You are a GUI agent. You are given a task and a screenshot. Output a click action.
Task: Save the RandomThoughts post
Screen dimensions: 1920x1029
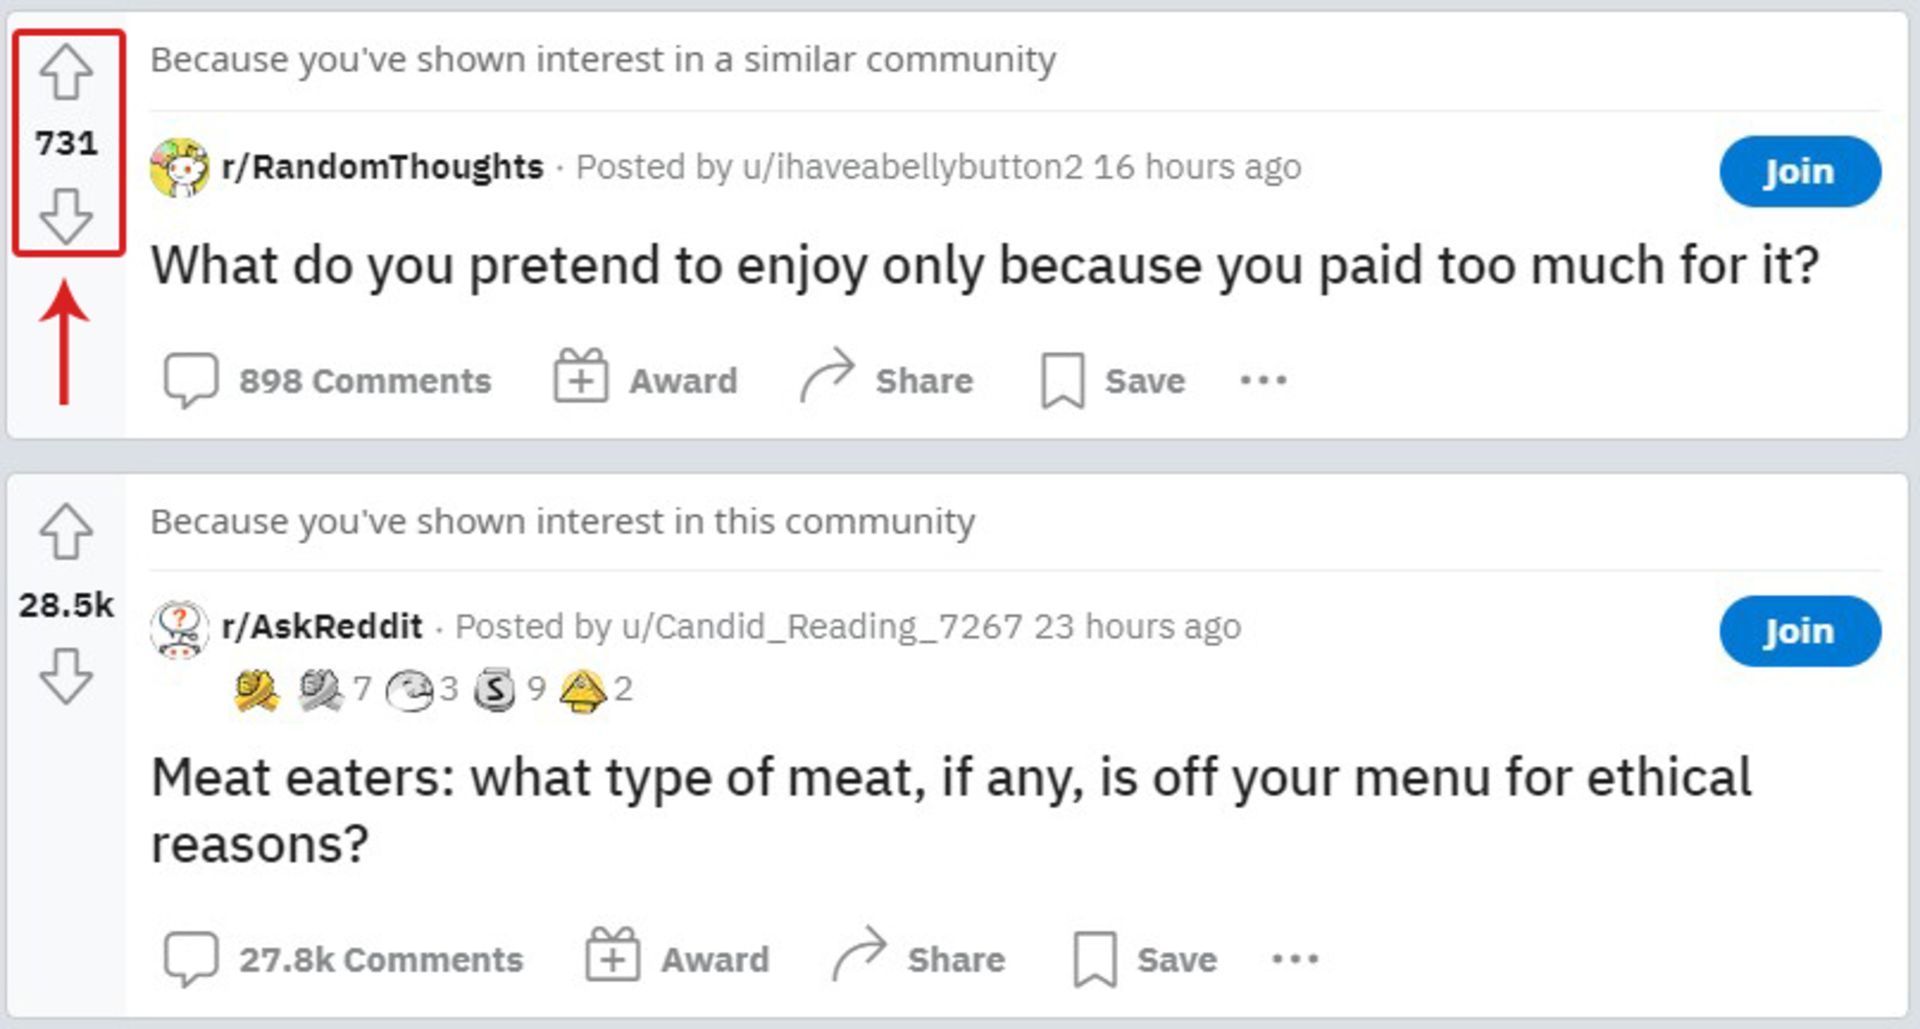coord(1113,381)
